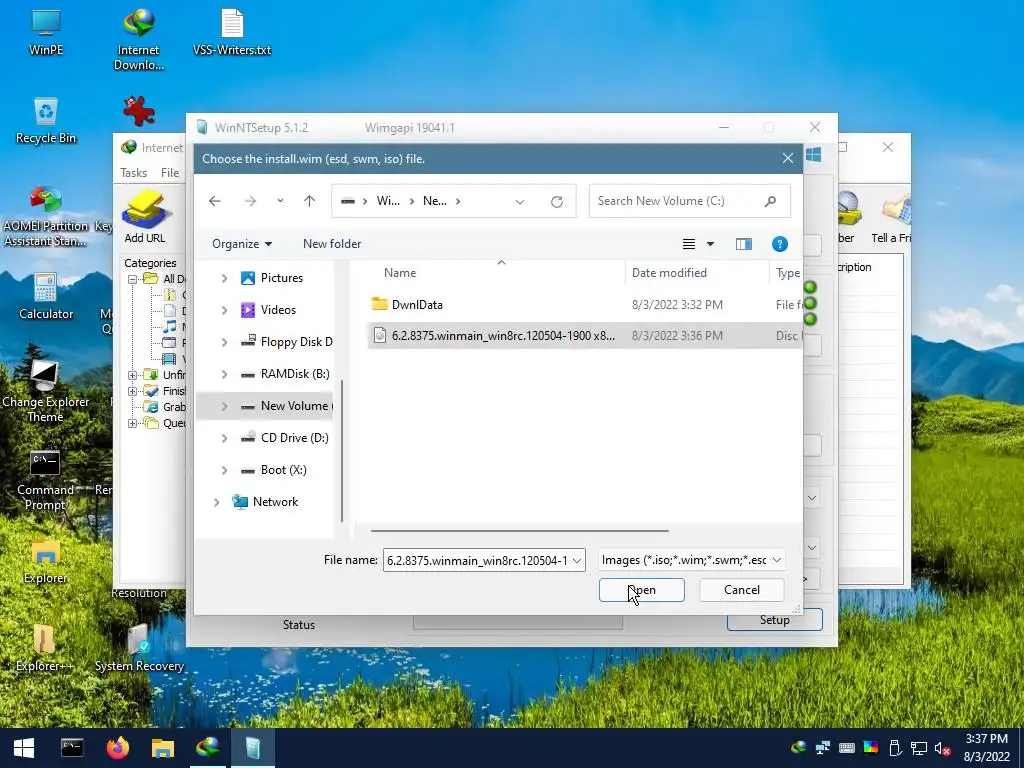Click navigation pane vertical scrollbar

(x=342, y=451)
